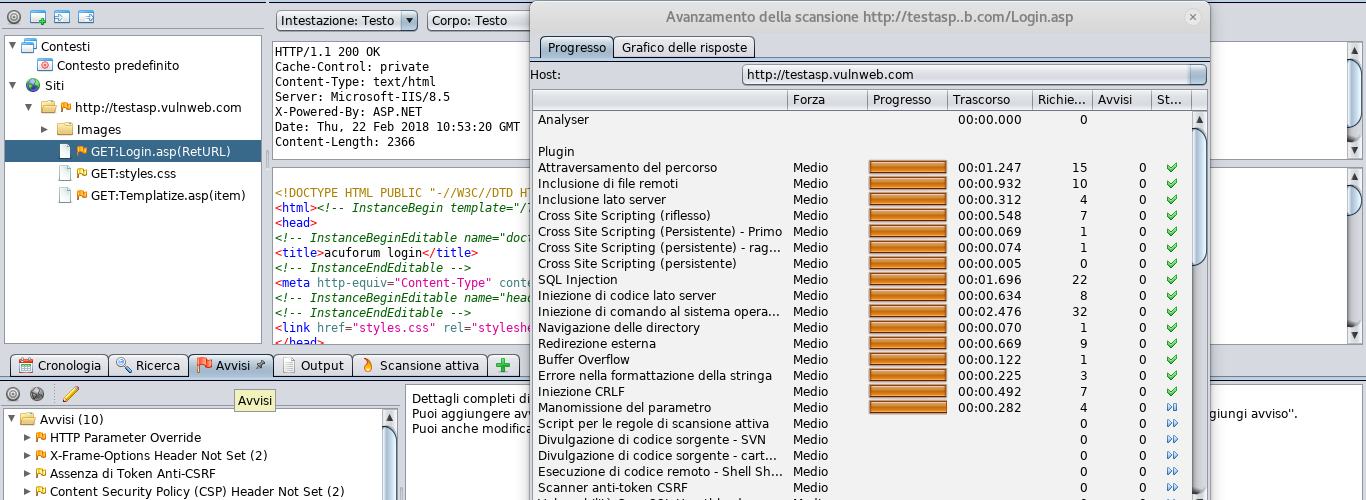
Task: Click the Buffer Overflow progress bar
Action: coord(907,360)
